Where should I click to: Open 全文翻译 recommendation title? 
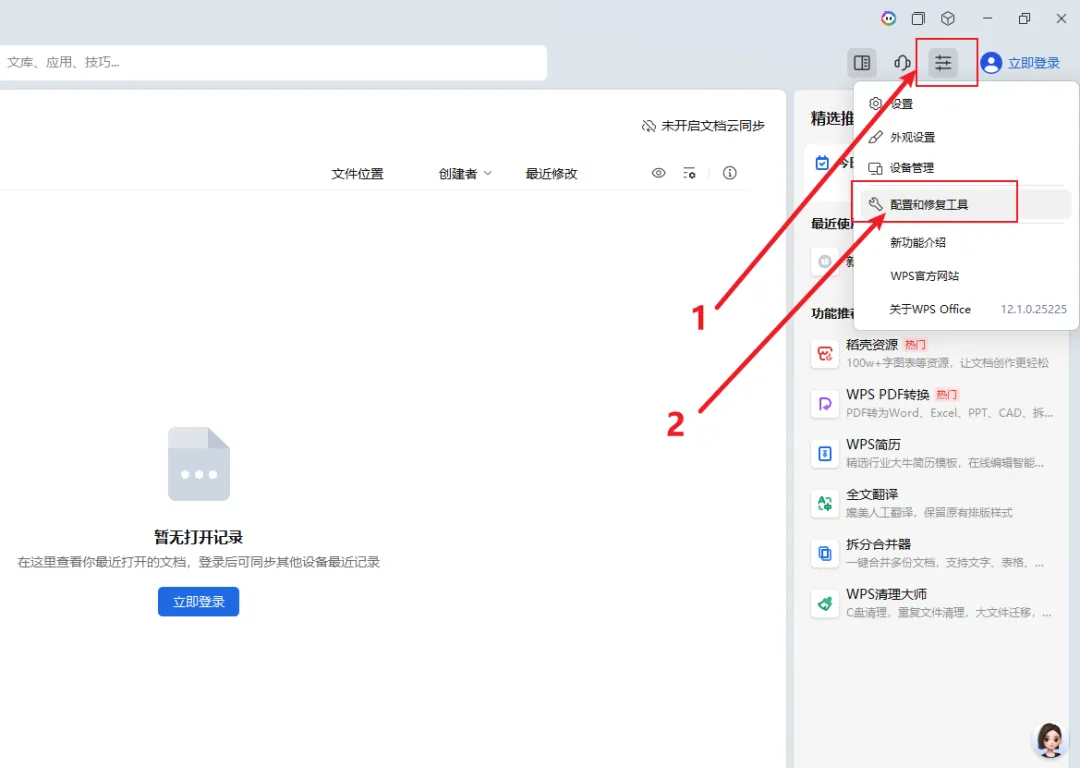(x=871, y=494)
